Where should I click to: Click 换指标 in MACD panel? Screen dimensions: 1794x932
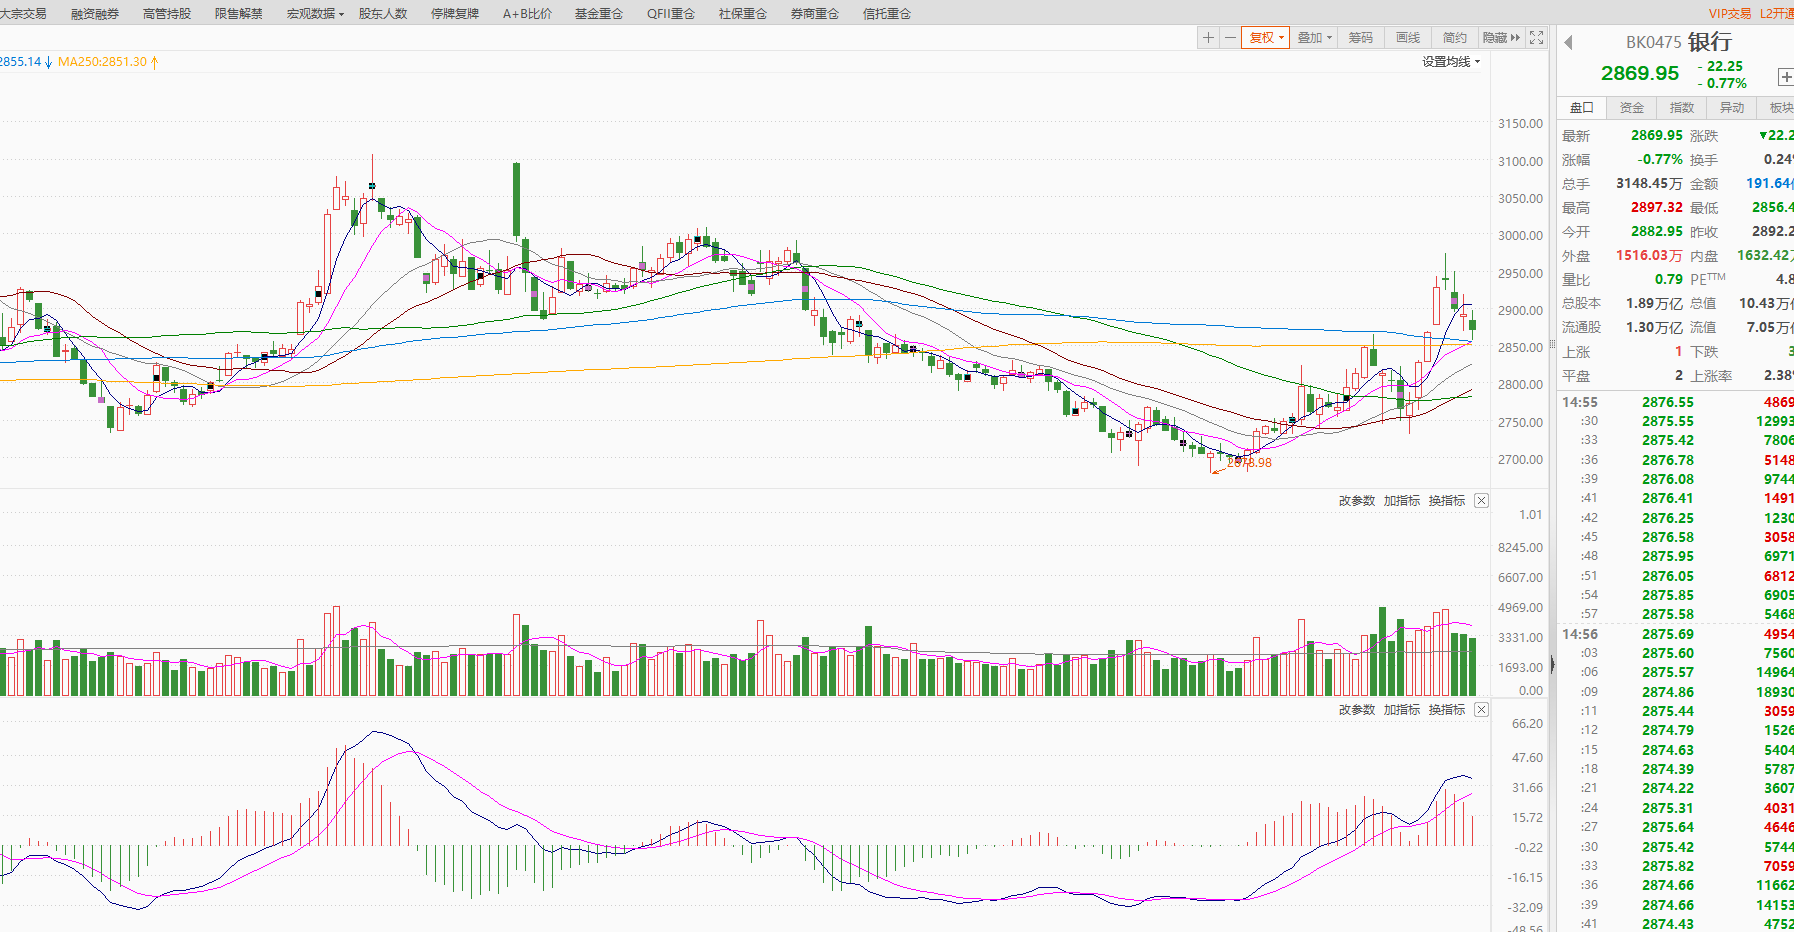pyautogui.click(x=1447, y=710)
